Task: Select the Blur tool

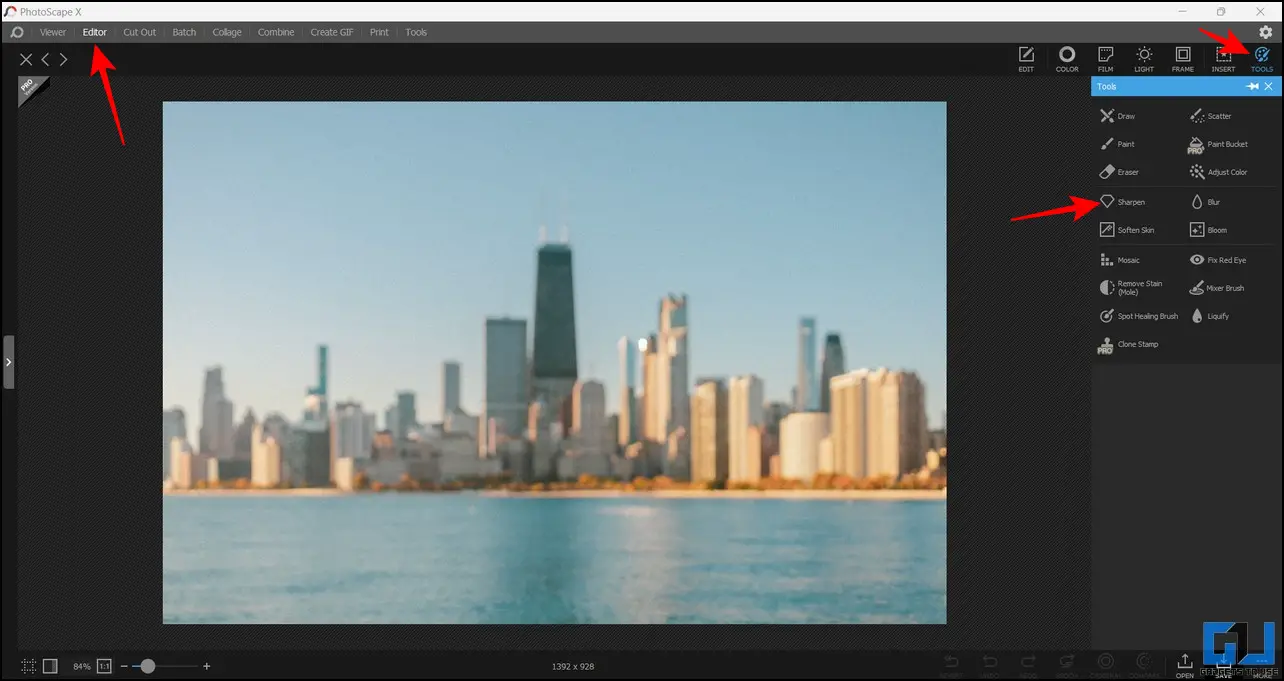Action: [x=1205, y=202]
